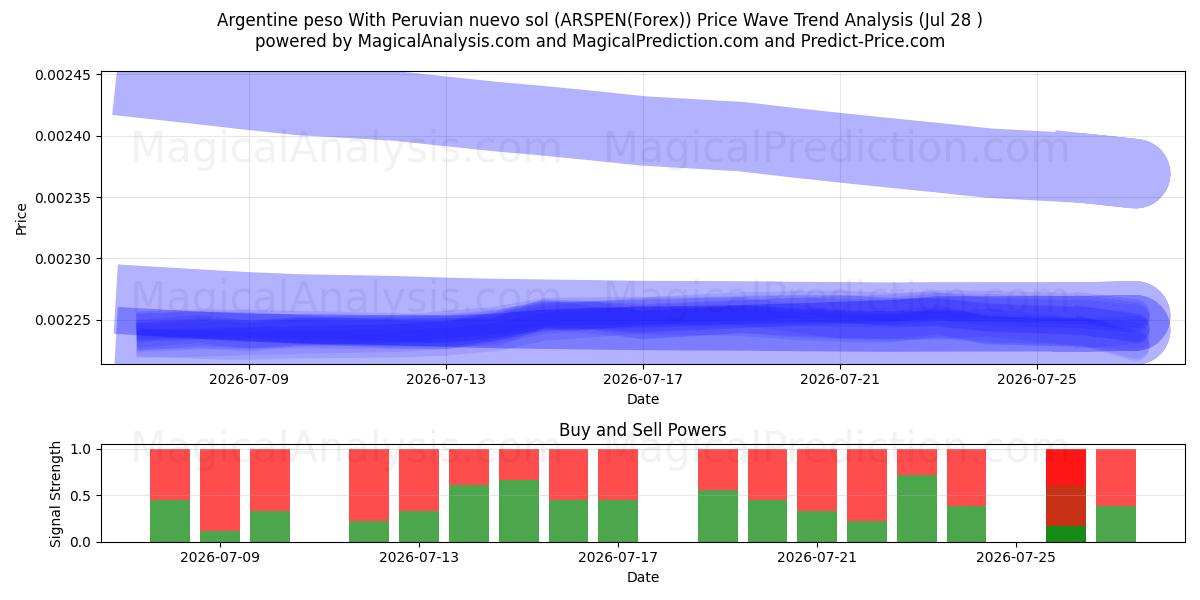1200x600 pixels.
Task: Click the 'Signal Strength' y-axis label
Action: point(56,494)
